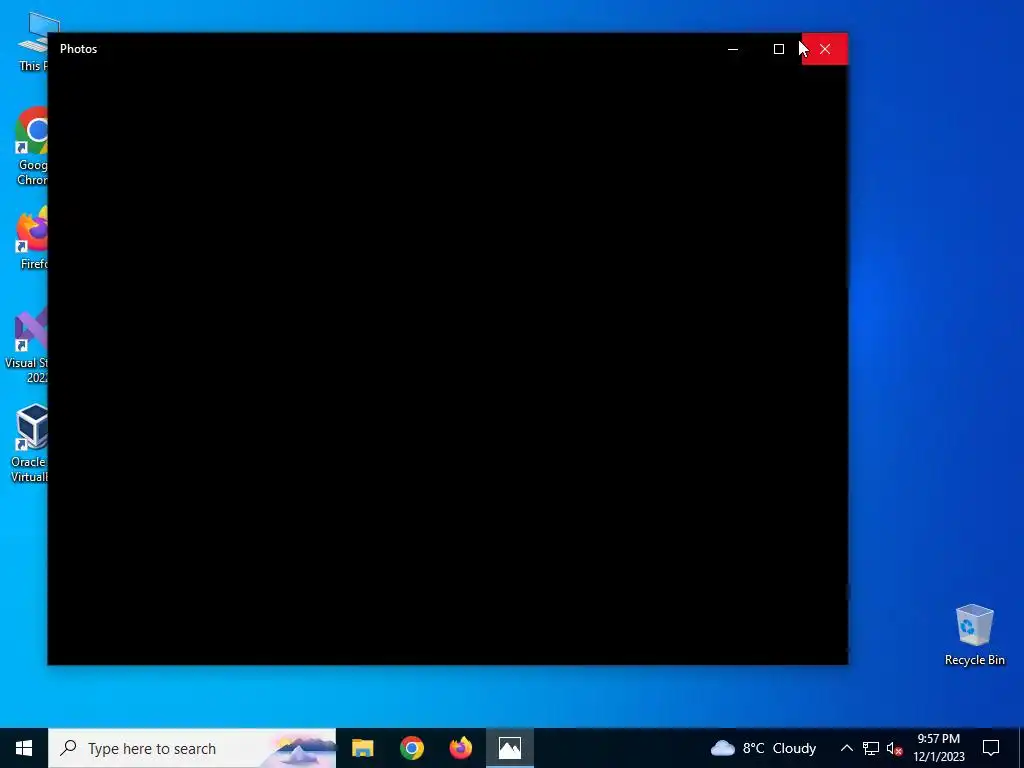The height and width of the screenshot is (768, 1024).
Task: Launch Firefox from the taskbar
Action: click(460, 748)
